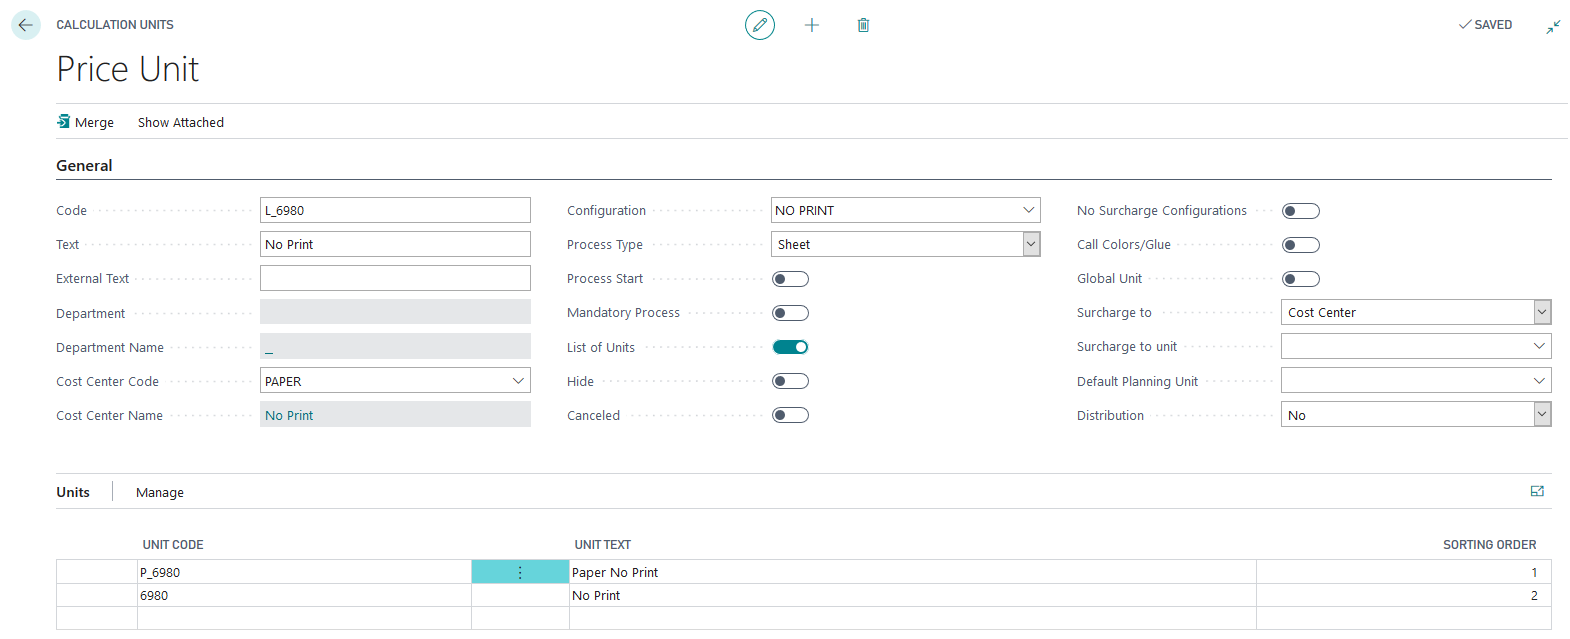Click the Department Name field

[x=395, y=346]
